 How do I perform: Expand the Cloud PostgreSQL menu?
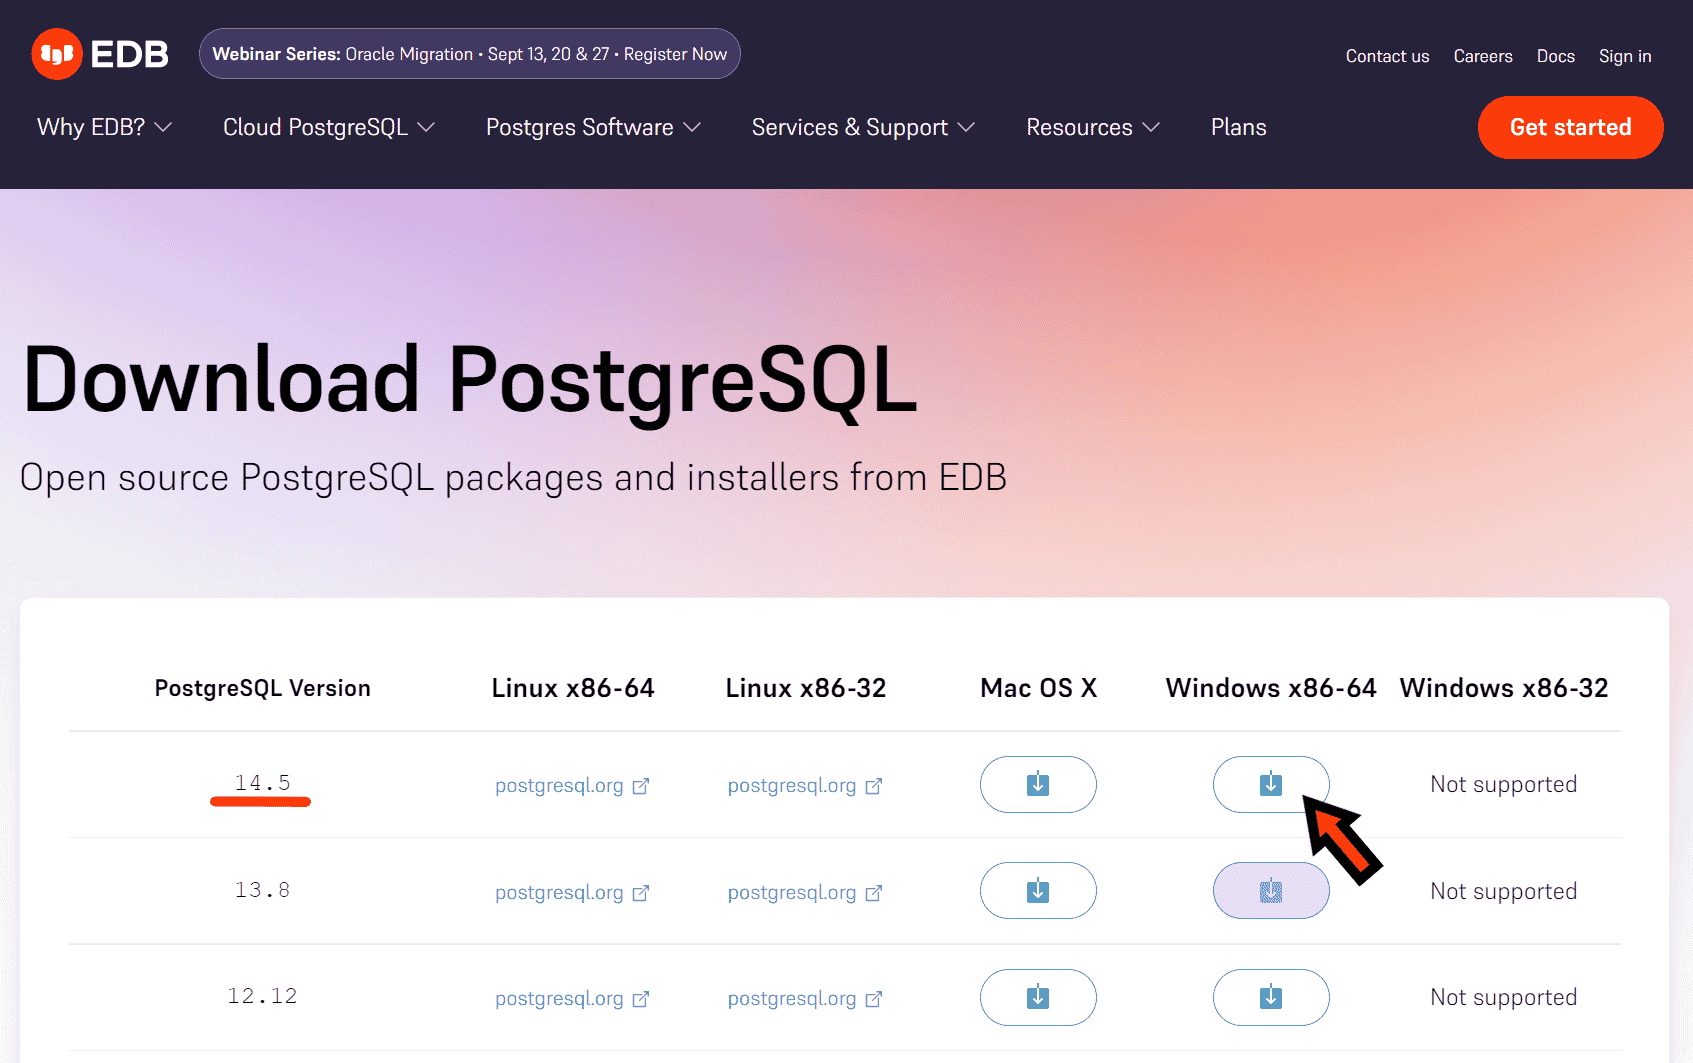[x=329, y=127]
